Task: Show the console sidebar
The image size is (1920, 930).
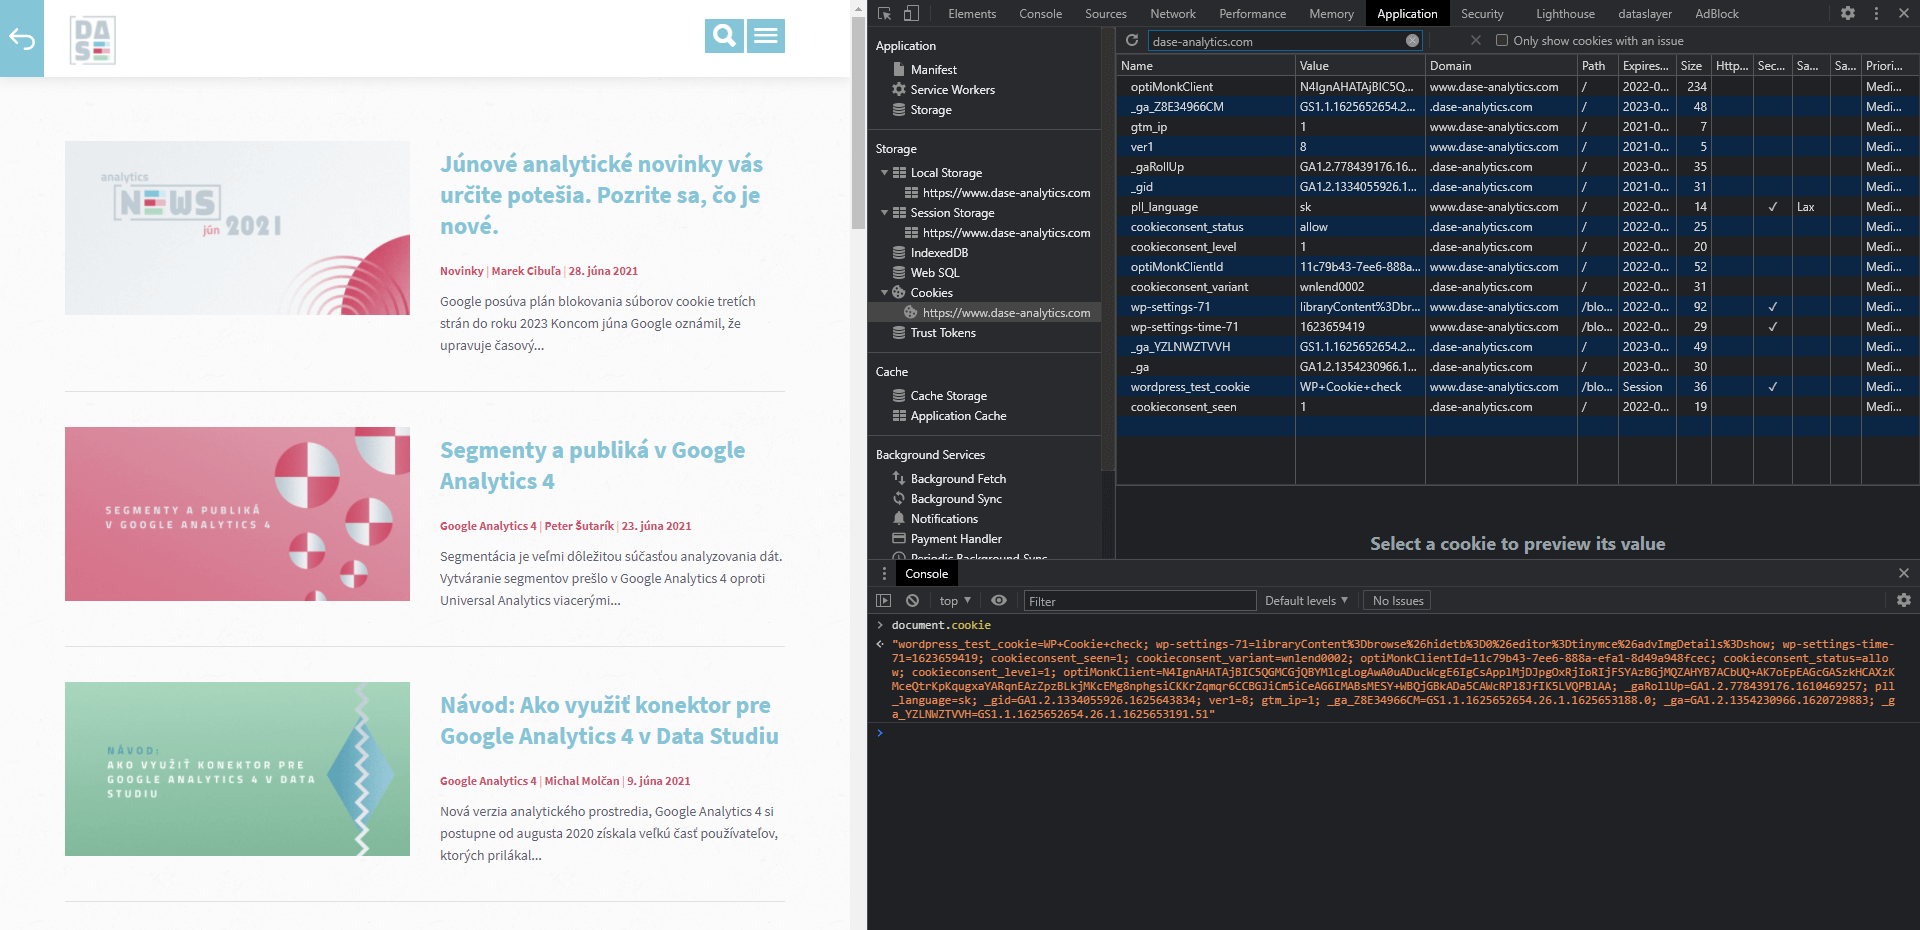Action: (883, 600)
